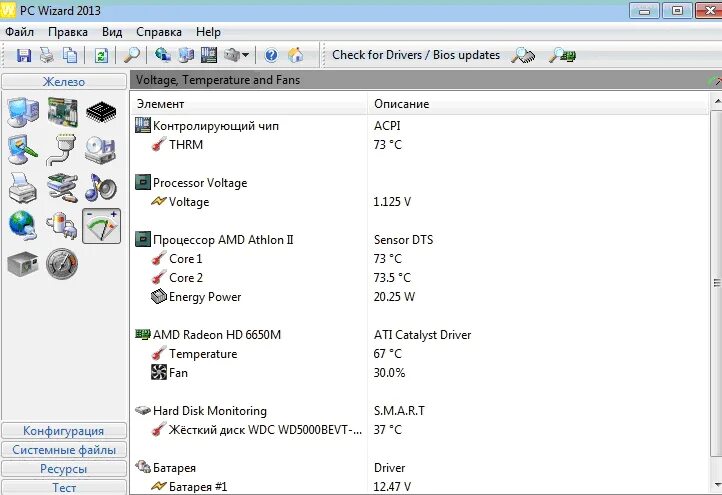Click the Элемент column header
The image size is (722, 495).
point(249,104)
